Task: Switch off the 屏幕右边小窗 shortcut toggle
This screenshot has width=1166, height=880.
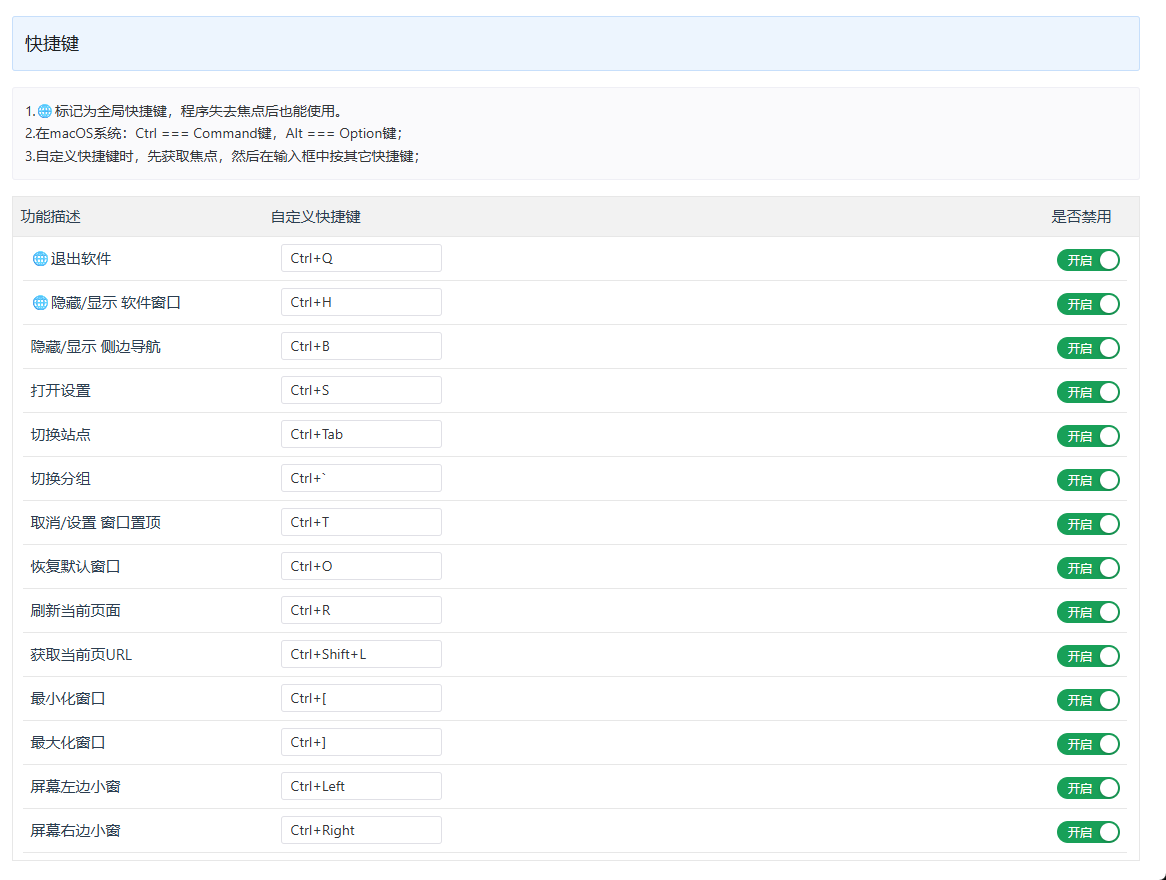Action: click(x=1088, y=832)
